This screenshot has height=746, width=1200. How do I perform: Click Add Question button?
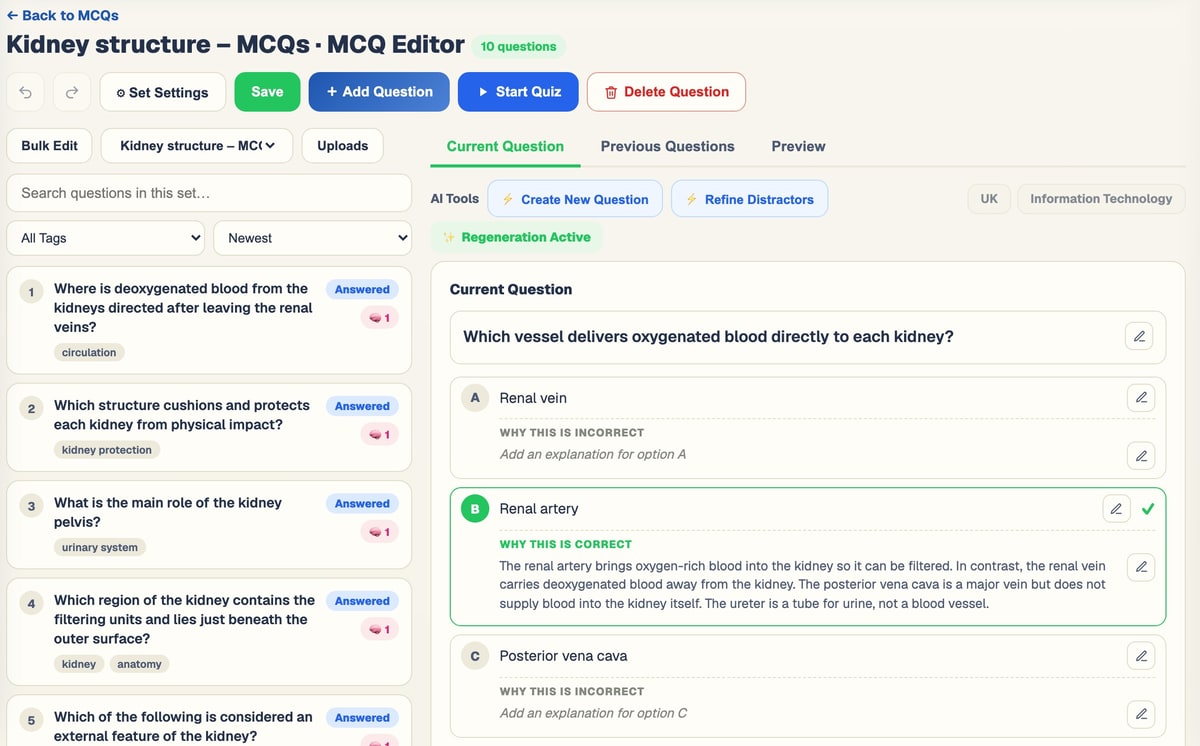click(x=379, y=92)
